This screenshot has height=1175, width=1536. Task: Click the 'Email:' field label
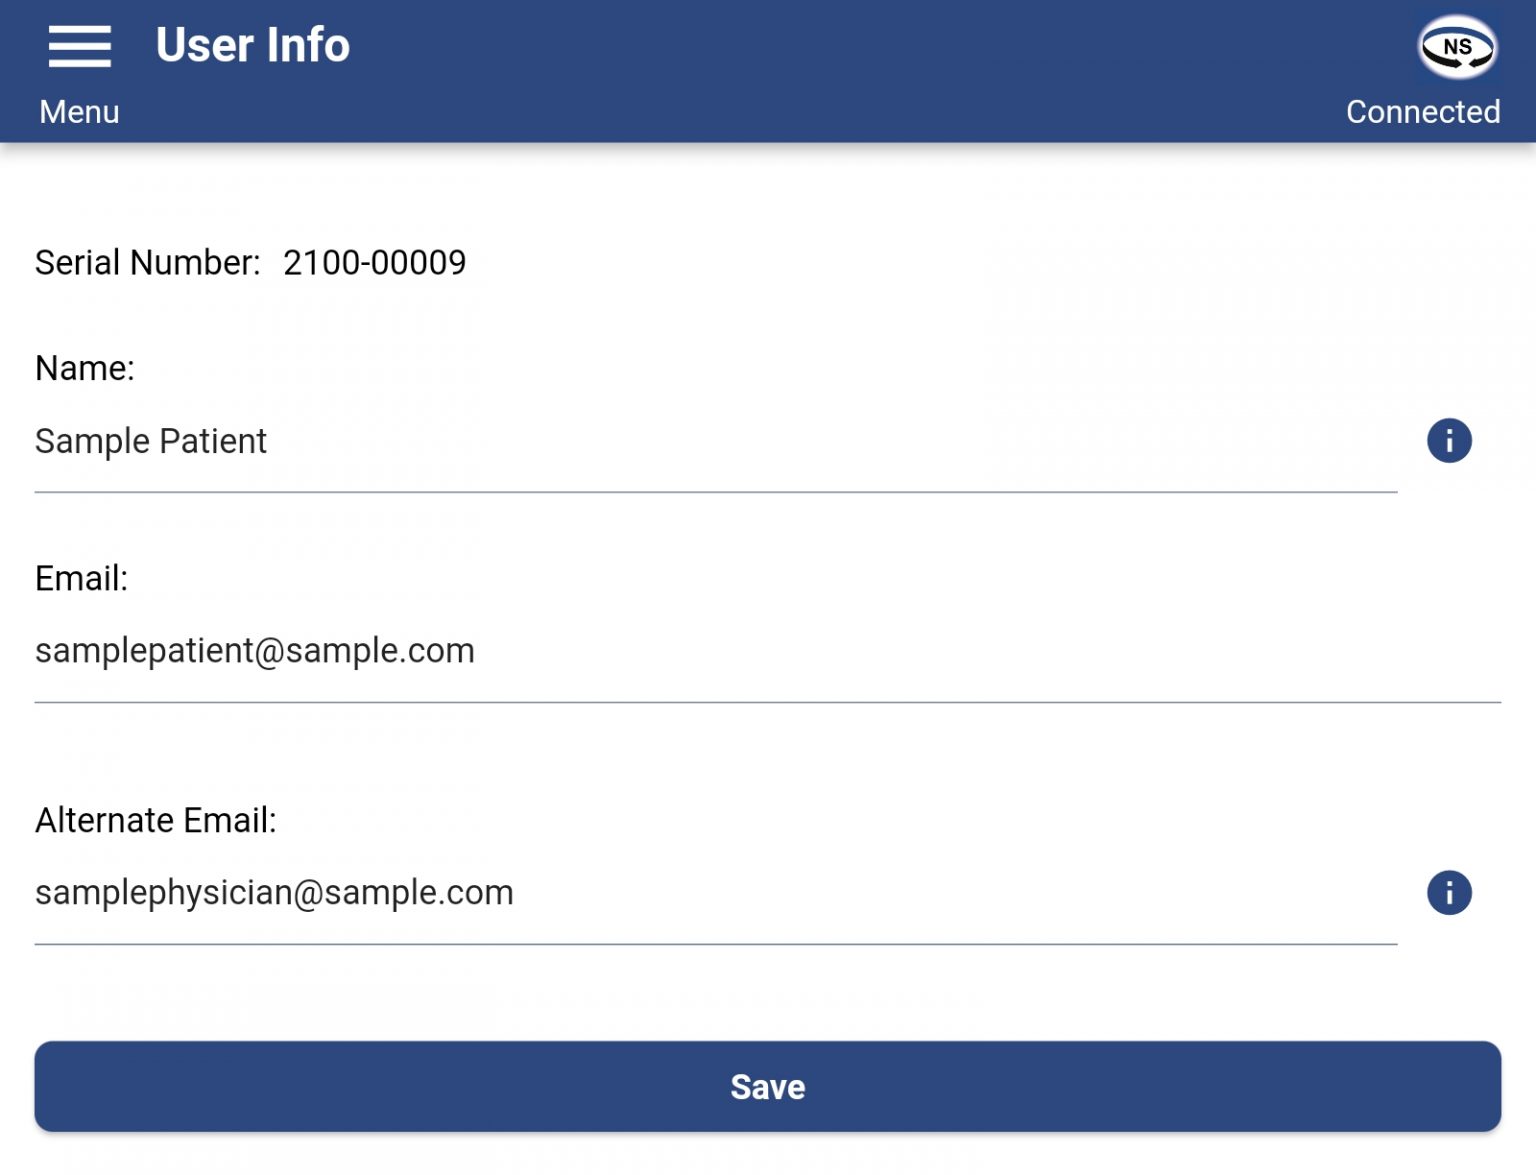(81, 579)
